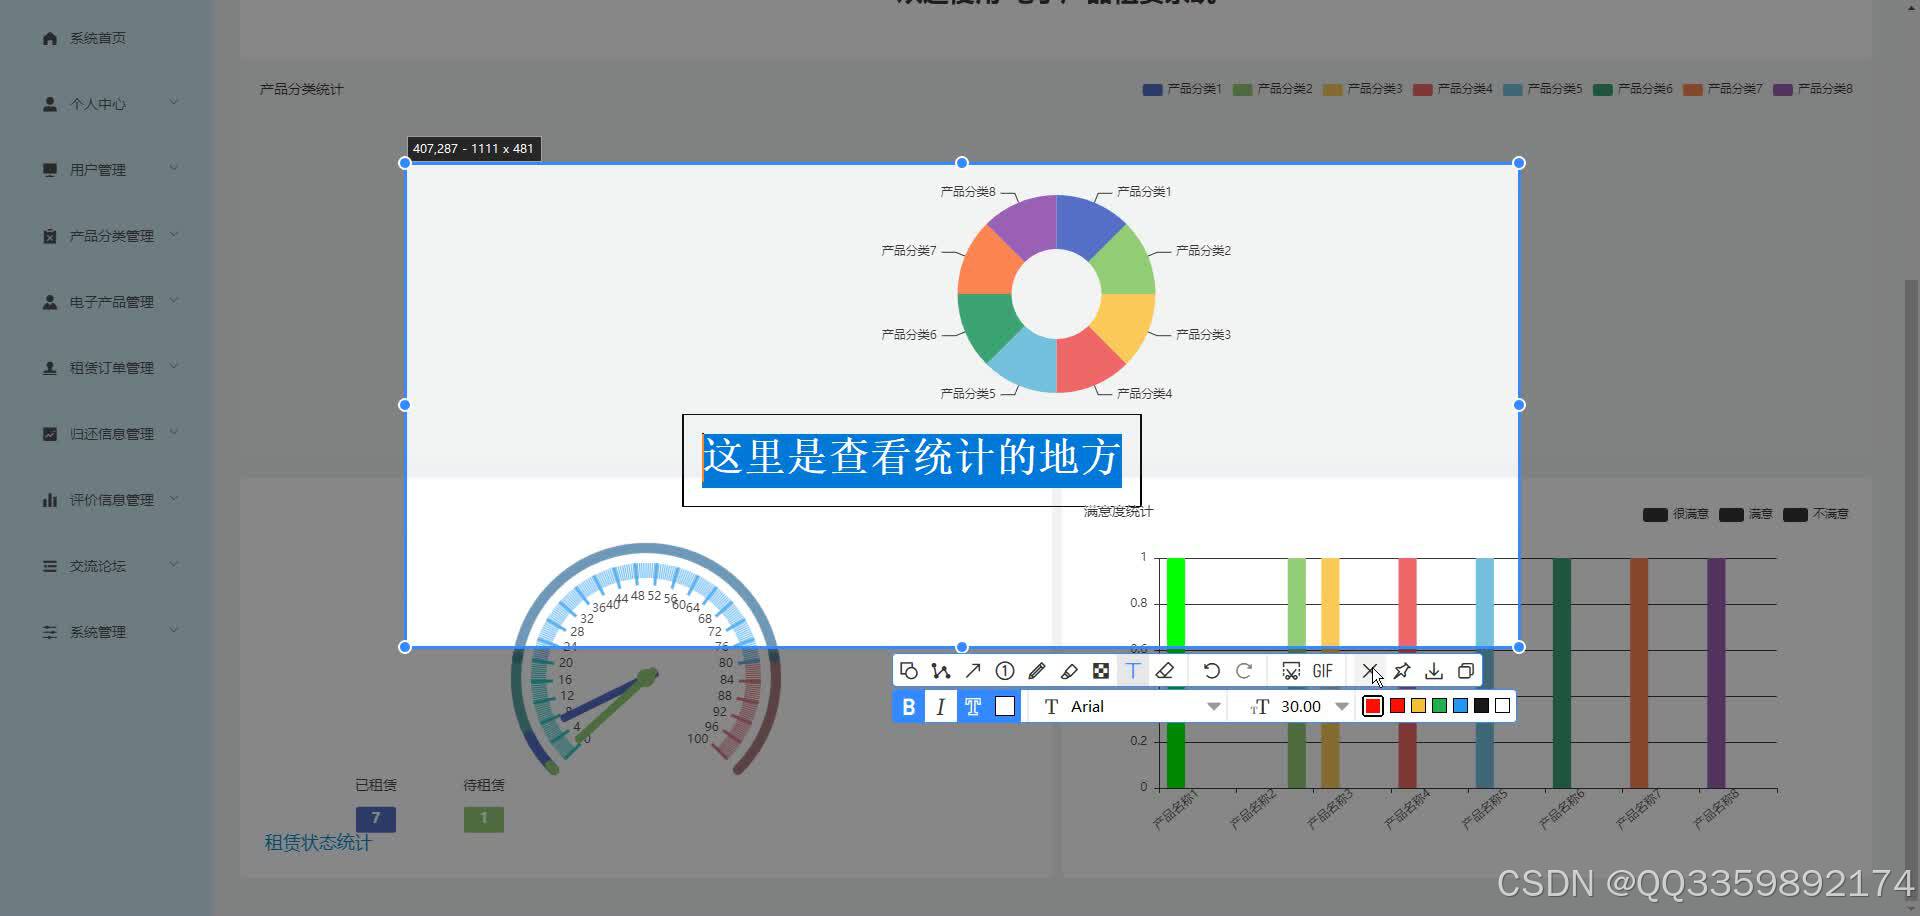Click inside the annotation text box

point(911,460)
